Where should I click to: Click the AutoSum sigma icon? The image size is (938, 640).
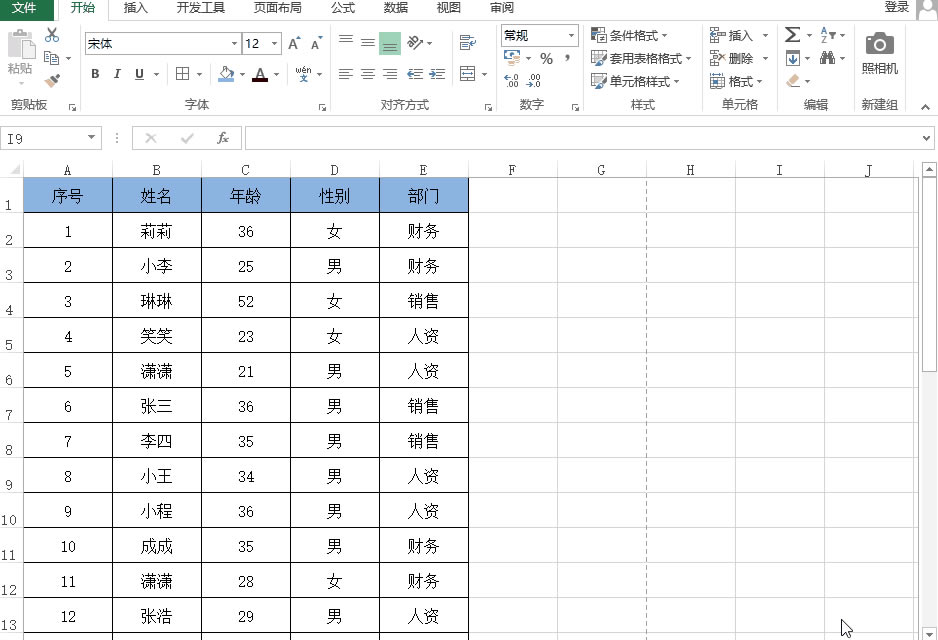point(793,33)
